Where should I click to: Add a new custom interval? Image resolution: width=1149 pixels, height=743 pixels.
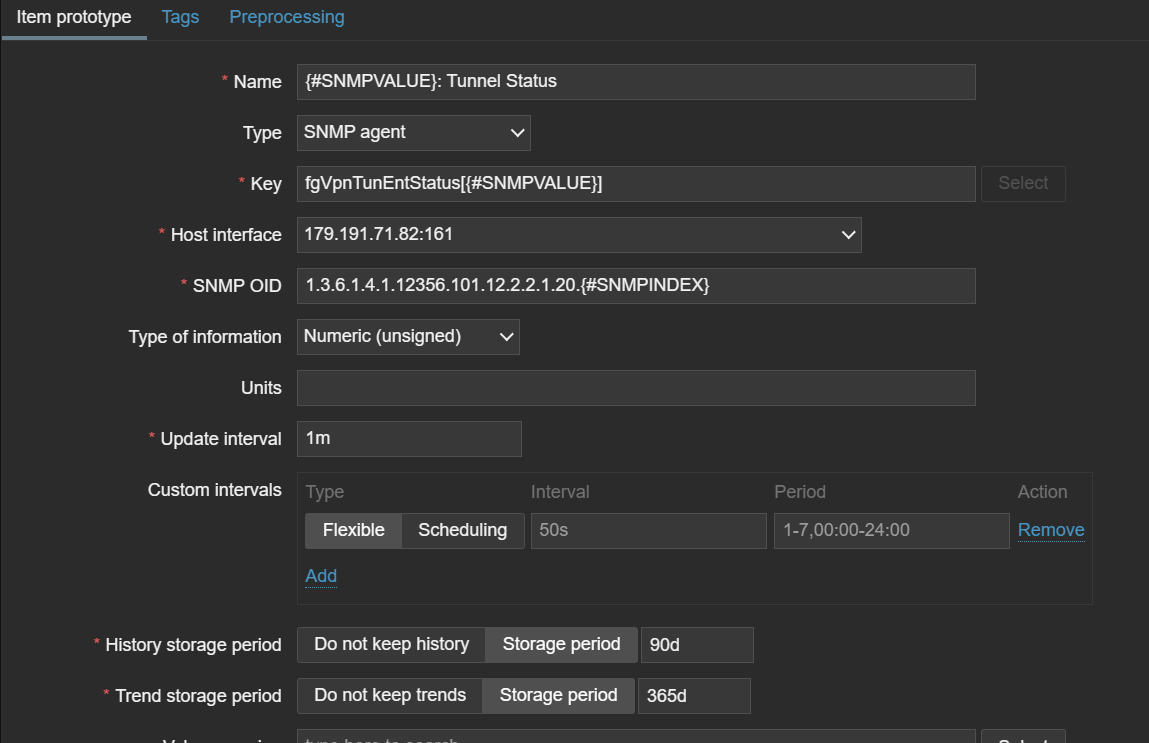click(x=321, y=576)
